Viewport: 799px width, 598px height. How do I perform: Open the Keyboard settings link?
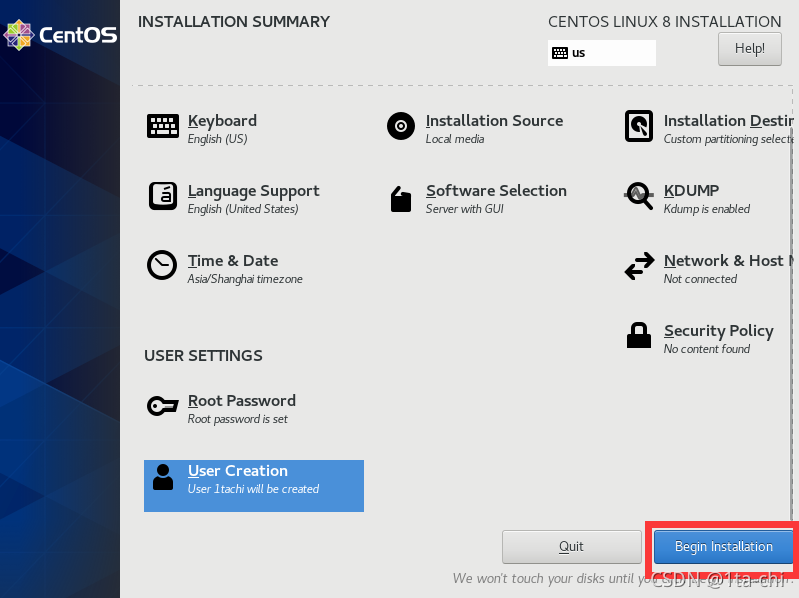pyautogui.click(x=222, y=121)
